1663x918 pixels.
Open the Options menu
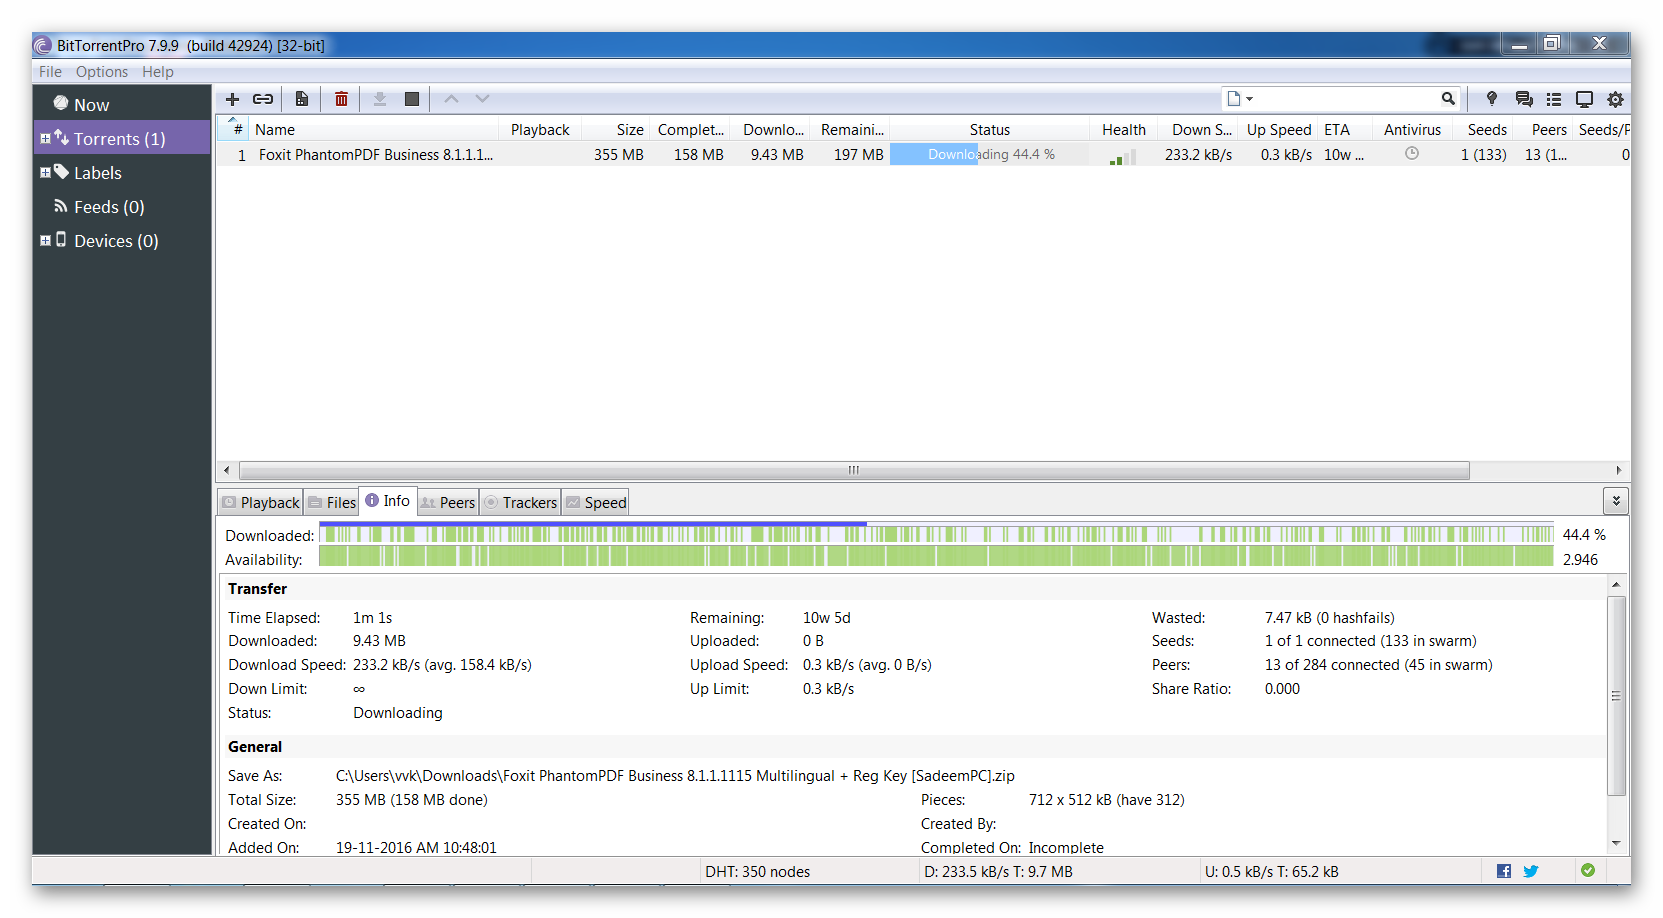(102, 72)
